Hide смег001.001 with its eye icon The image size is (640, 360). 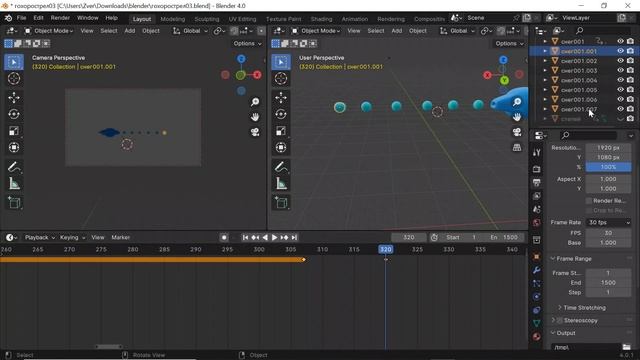tap(620, 51)
